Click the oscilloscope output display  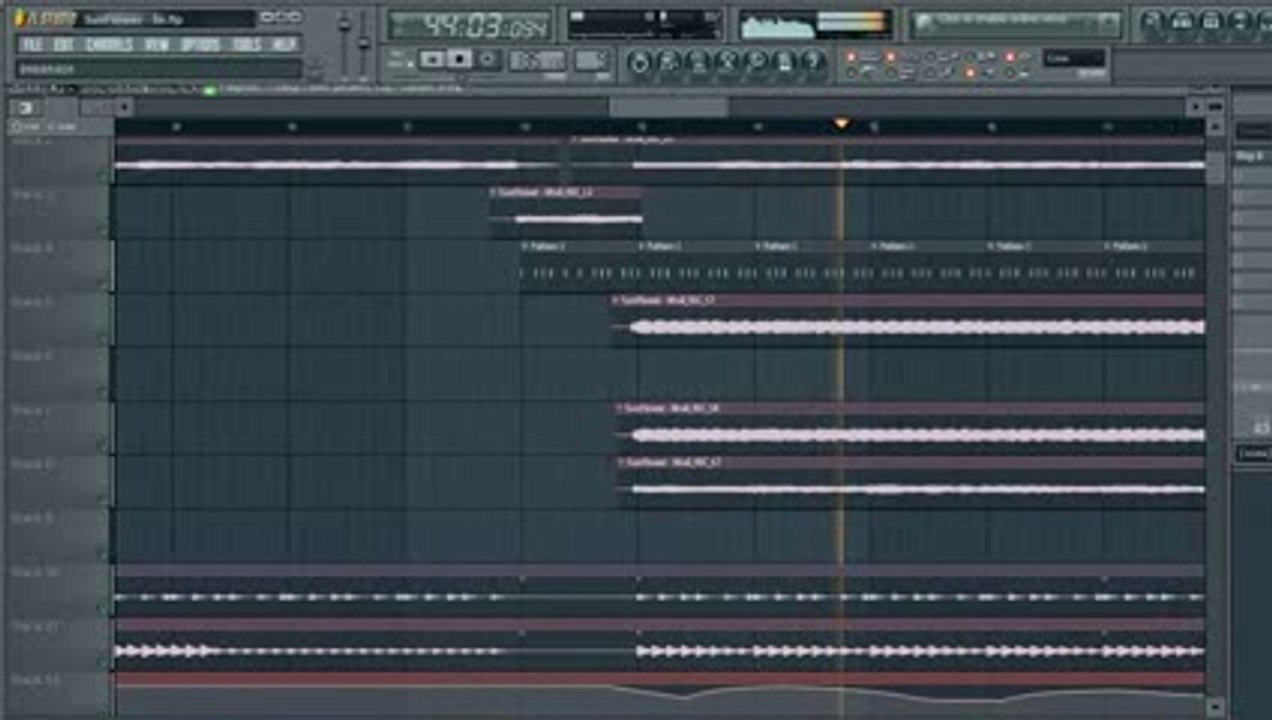[x=815, y=24]
